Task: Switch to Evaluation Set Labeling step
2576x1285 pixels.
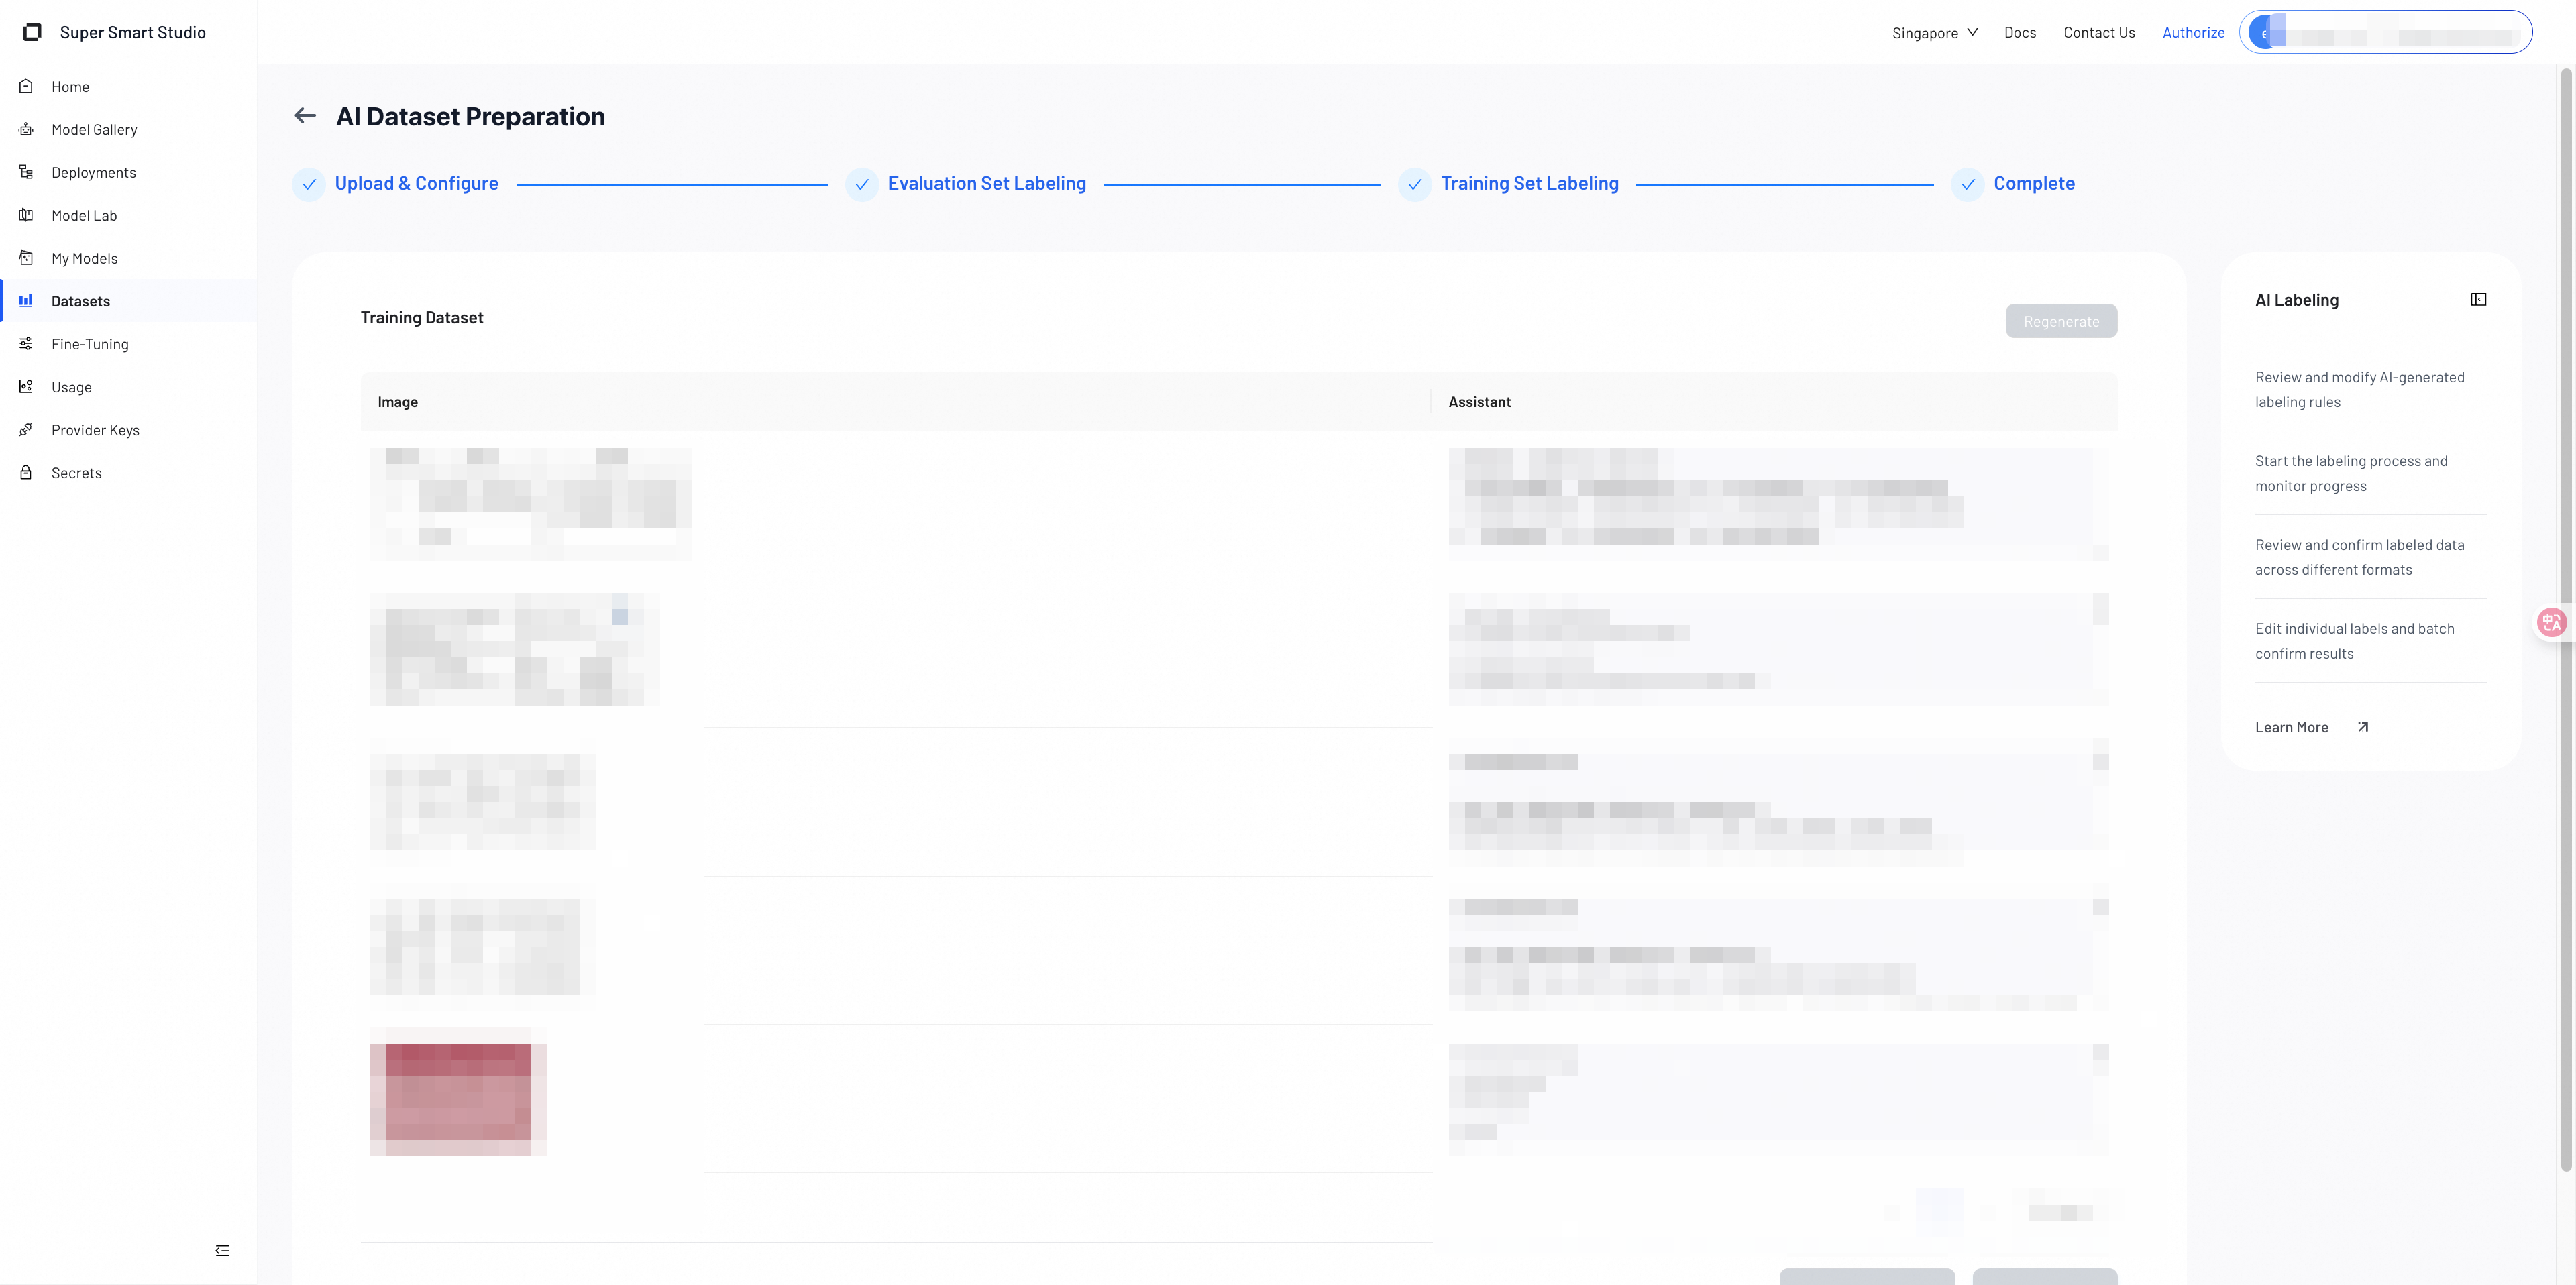Action: [986, 183]
